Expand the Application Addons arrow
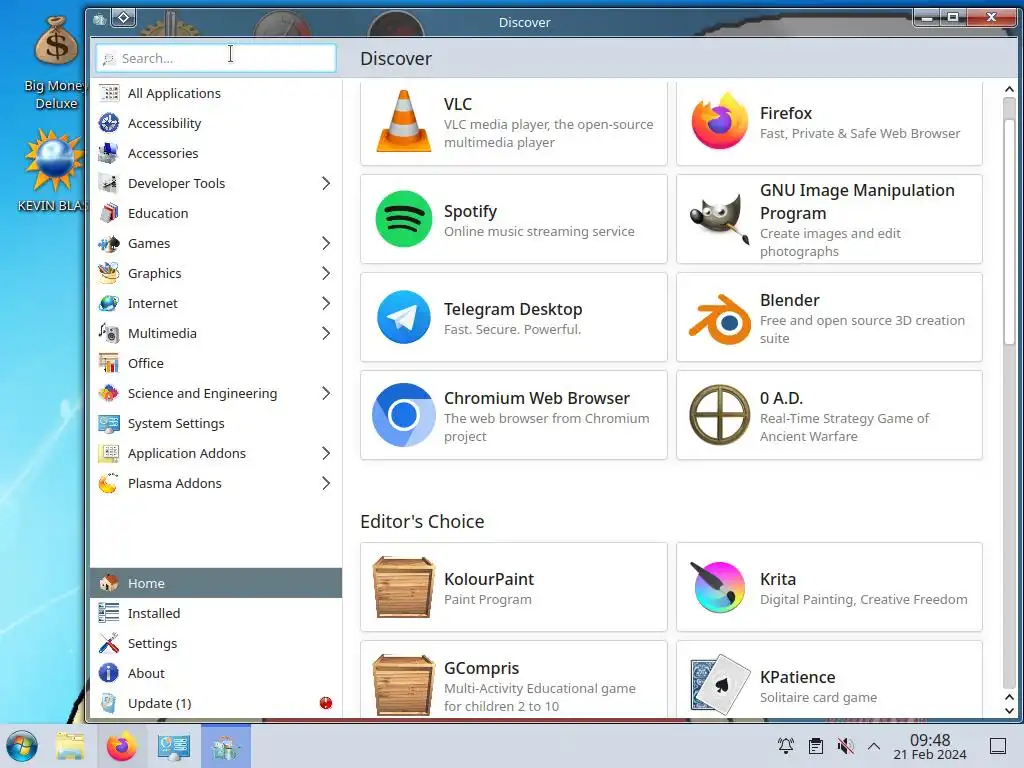1024x768 pixels. [x=326, y=453]
